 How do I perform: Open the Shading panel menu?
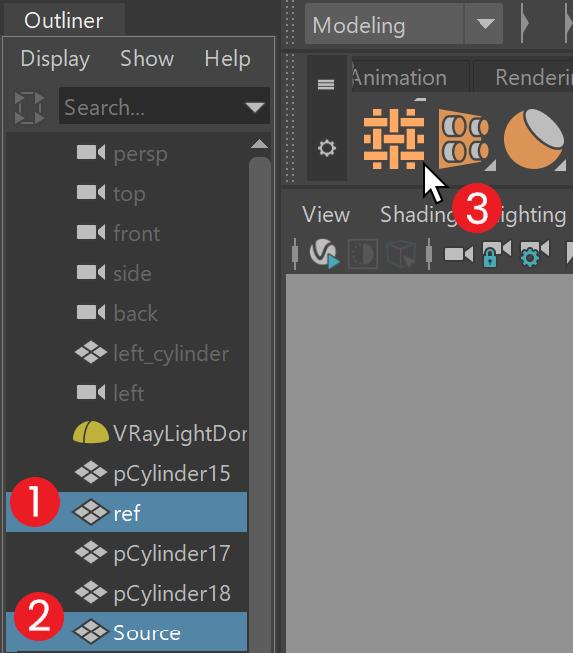pos(419,215)
